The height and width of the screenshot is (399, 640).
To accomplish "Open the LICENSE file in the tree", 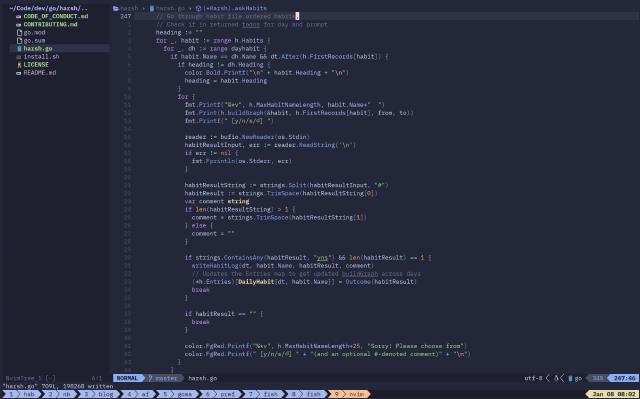I will pyautogui.click(x=36, y=64).
